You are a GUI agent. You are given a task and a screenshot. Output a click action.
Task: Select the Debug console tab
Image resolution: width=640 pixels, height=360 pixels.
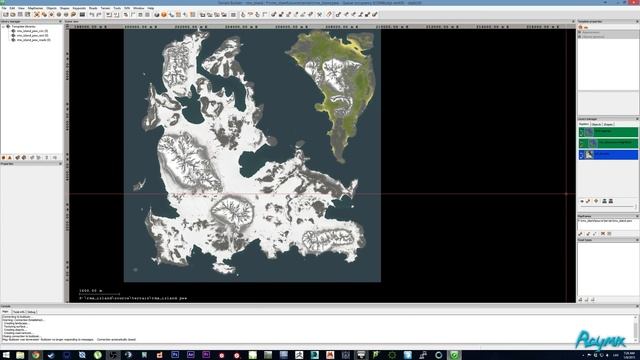click(x=31, y=312)
